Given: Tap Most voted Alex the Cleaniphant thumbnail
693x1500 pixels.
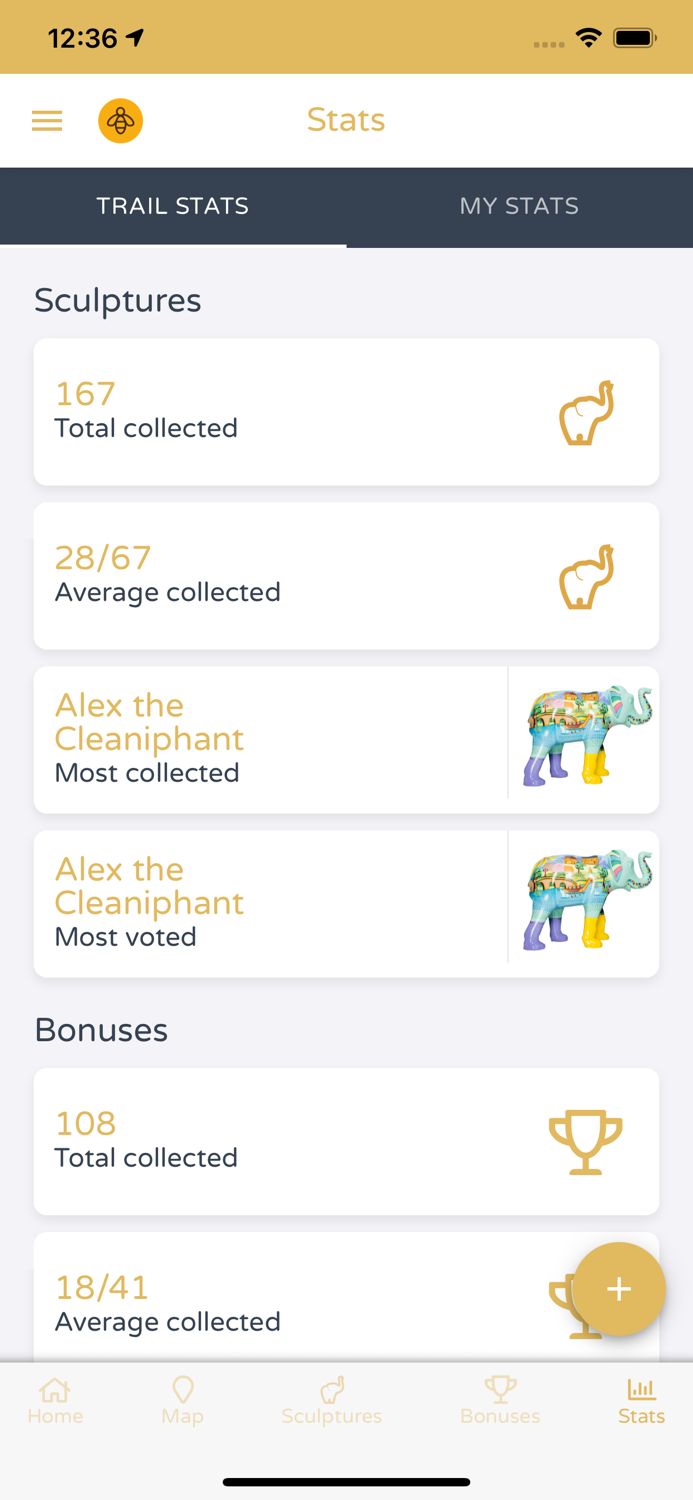Looking at the screenshot, I should pos(586,901).
